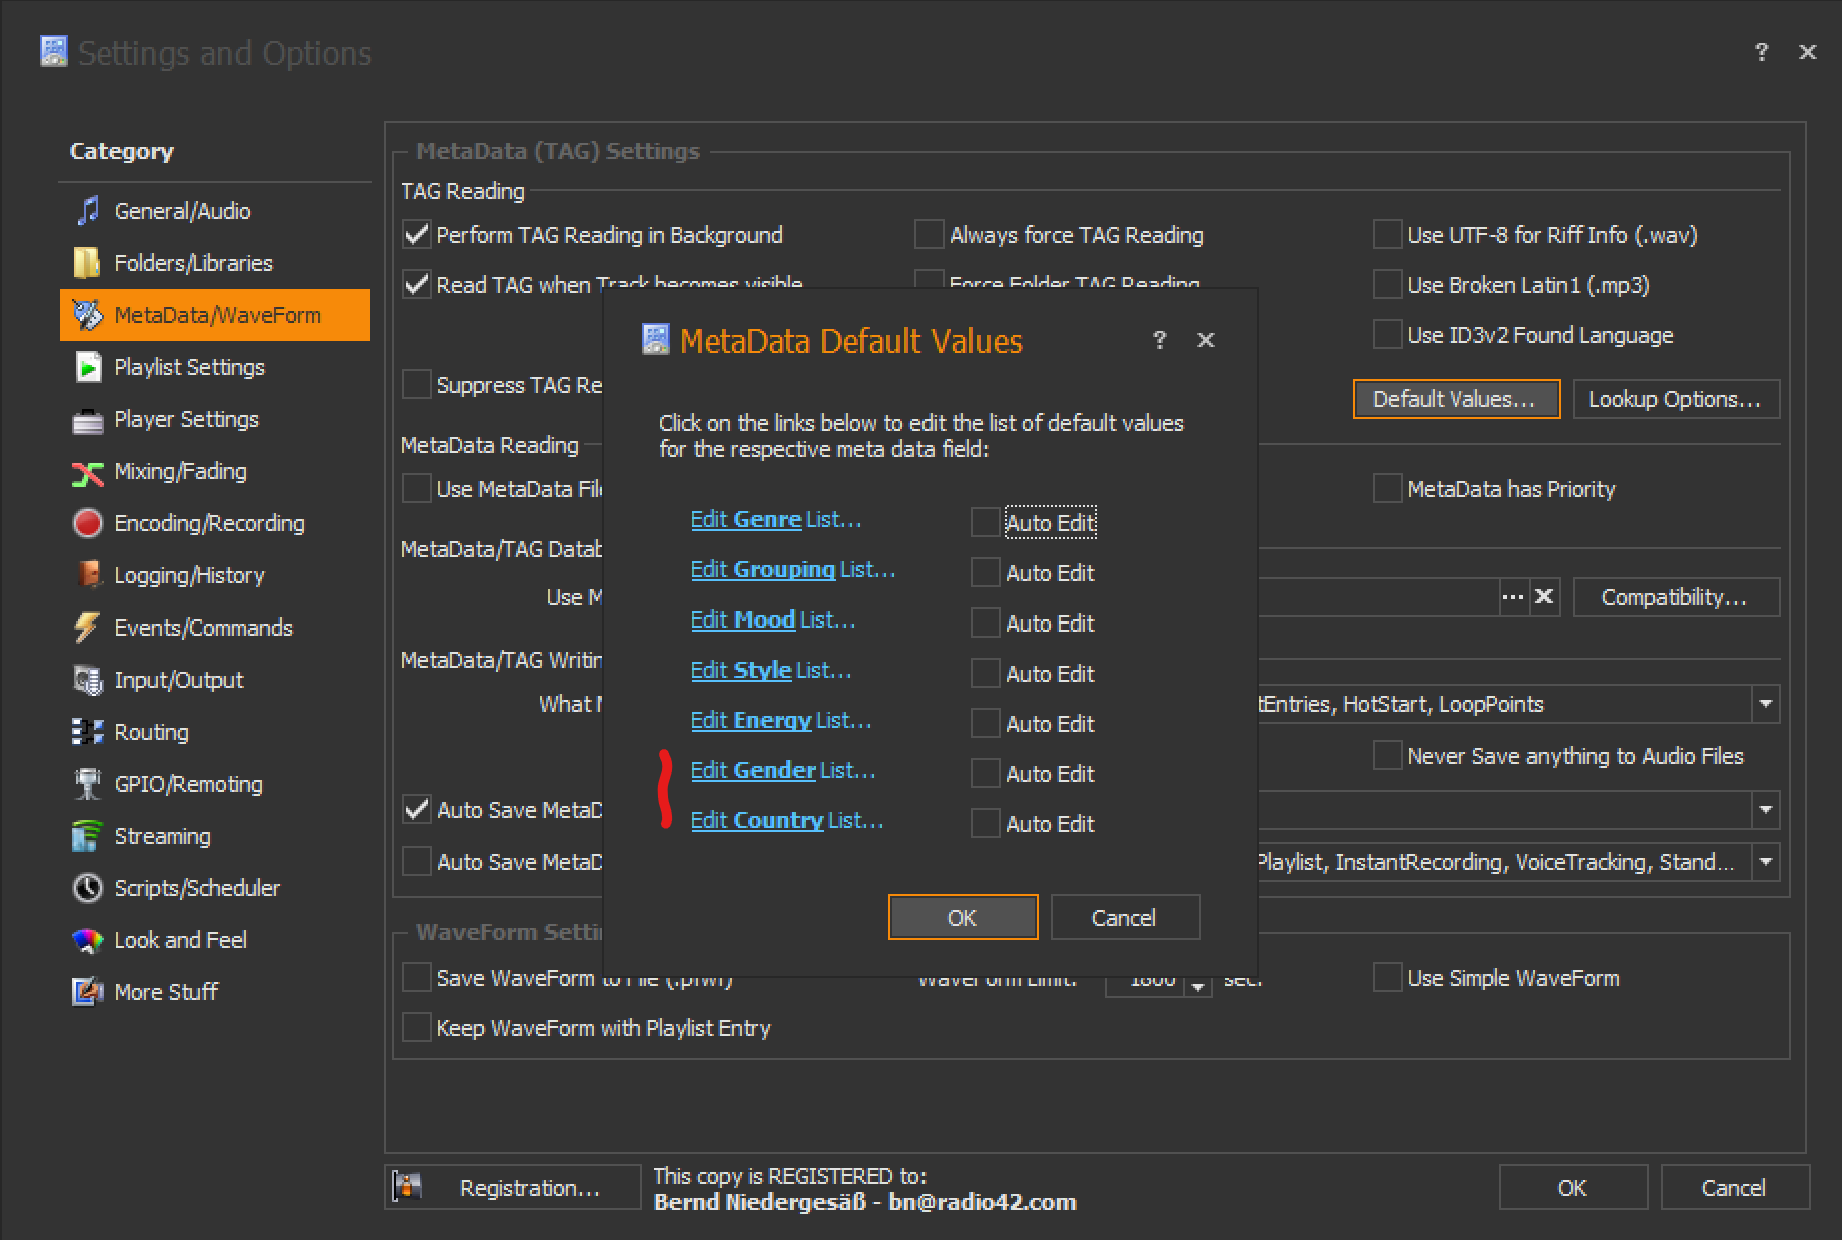Expand the HotStart, LoopPoints dropdown arrow
Image resolution: width=1842 pixels, height=1240 pixels.
point(1766,704)
